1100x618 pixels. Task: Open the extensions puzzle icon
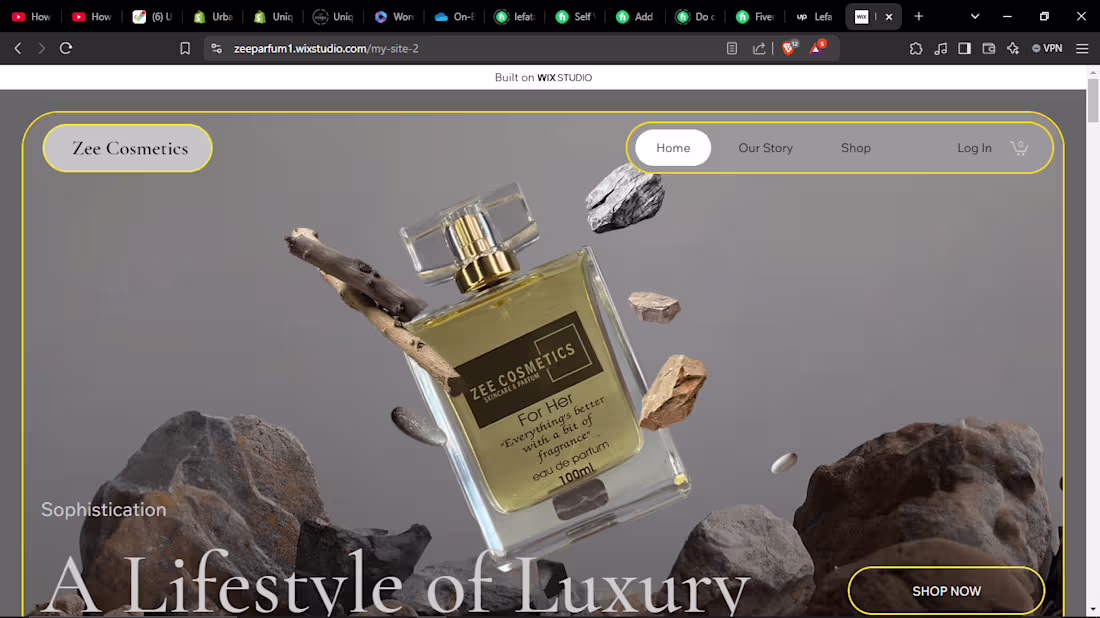pos(916,48)
